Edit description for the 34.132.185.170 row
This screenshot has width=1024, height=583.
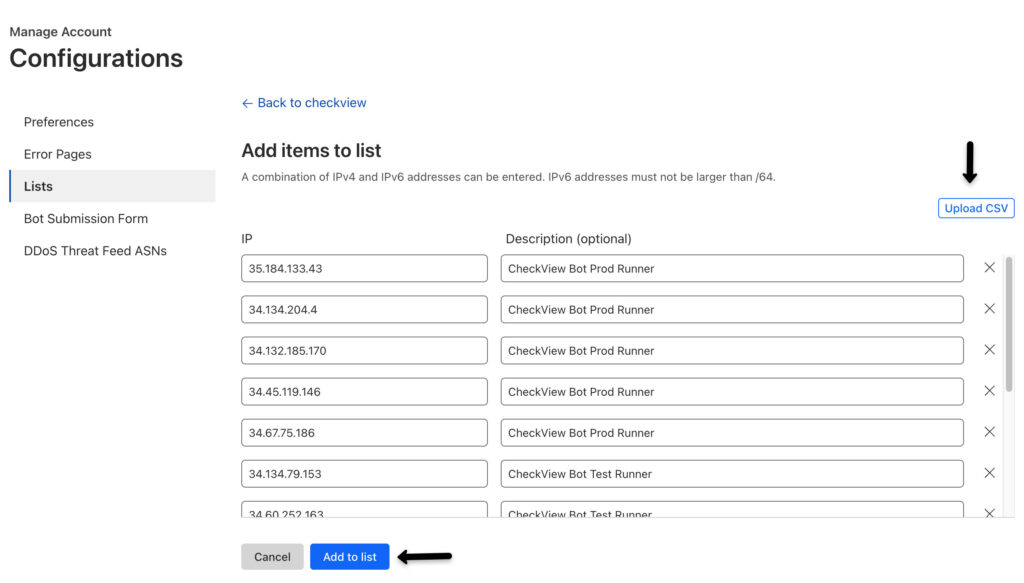(x=731, y=350)
